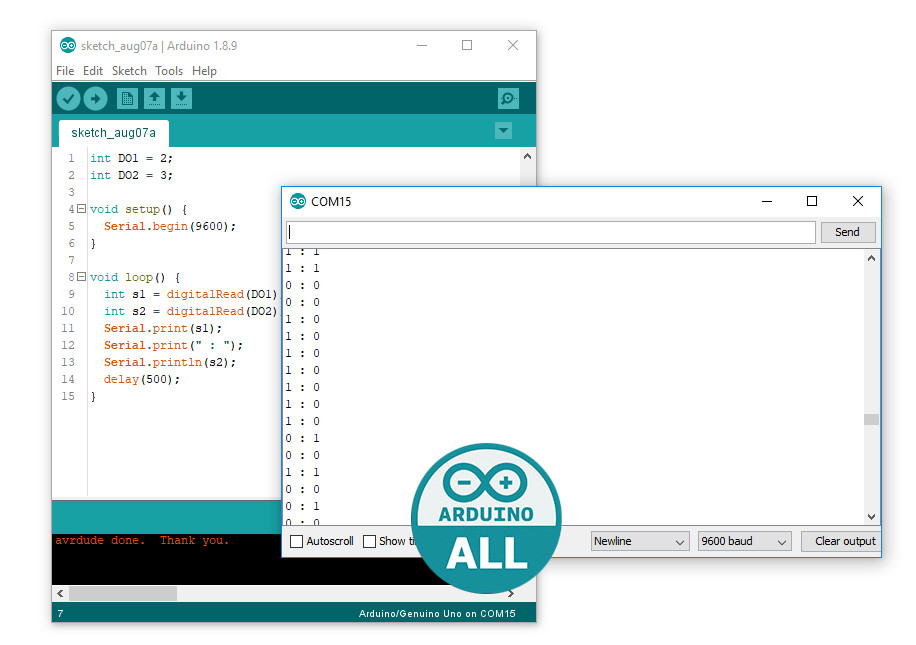
Task: Click the serial output scrollbar up arrow
Action: [x=871, y=258]
